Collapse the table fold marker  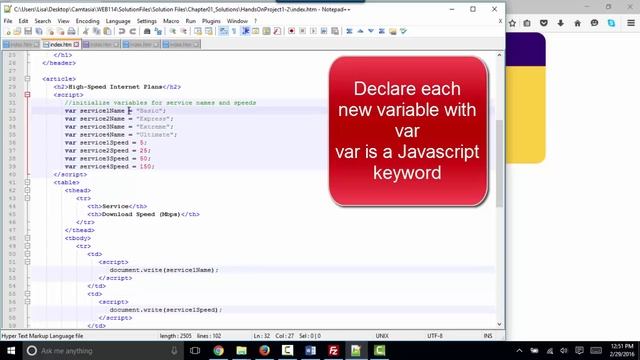coord(27,182)
